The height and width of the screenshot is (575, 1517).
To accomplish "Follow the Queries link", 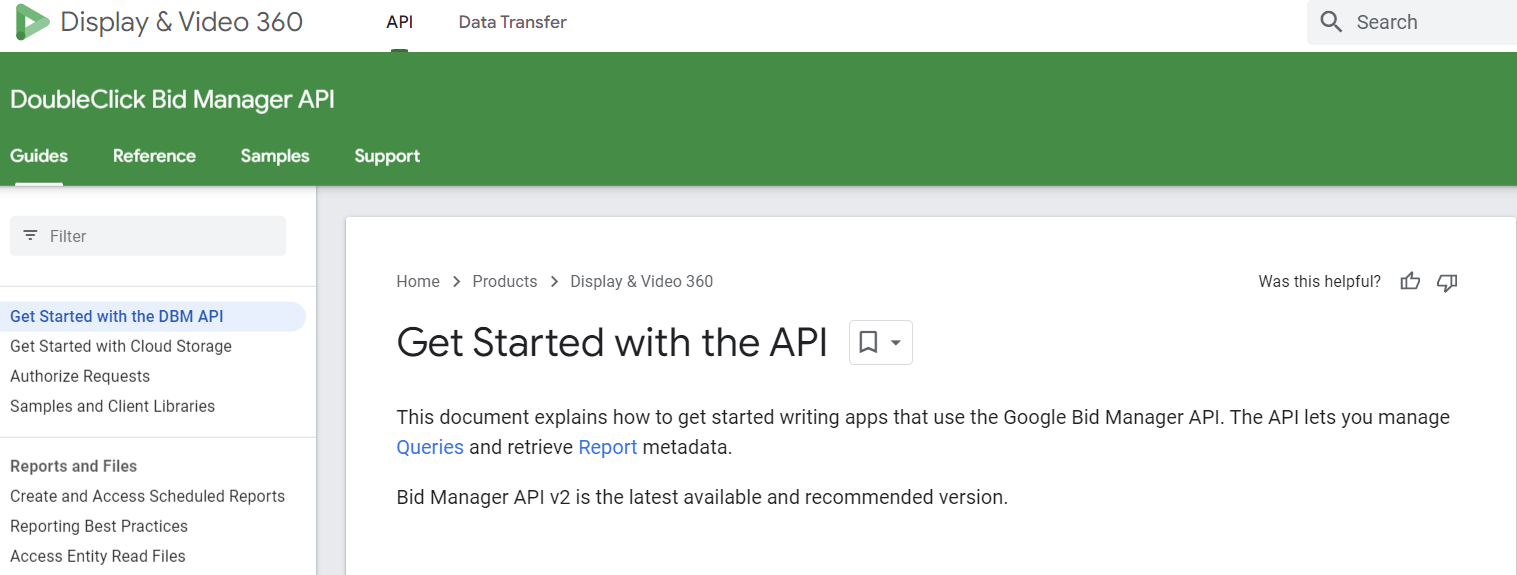I will [x=430, y=447].
